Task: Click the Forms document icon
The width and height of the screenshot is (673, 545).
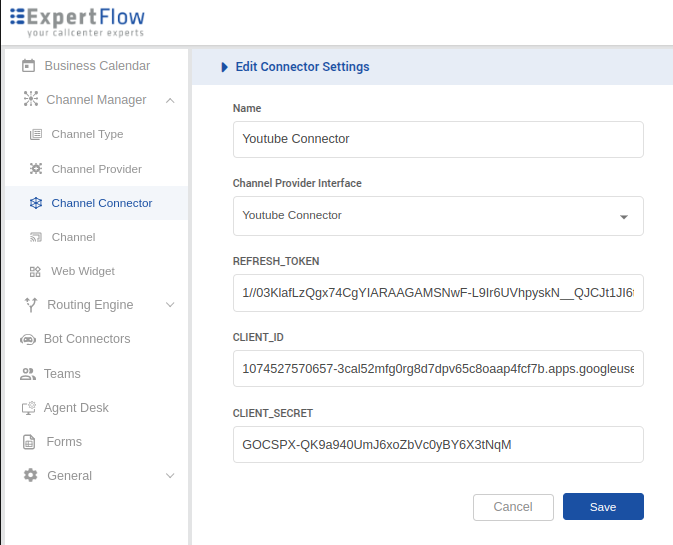Action: point(29,442)
